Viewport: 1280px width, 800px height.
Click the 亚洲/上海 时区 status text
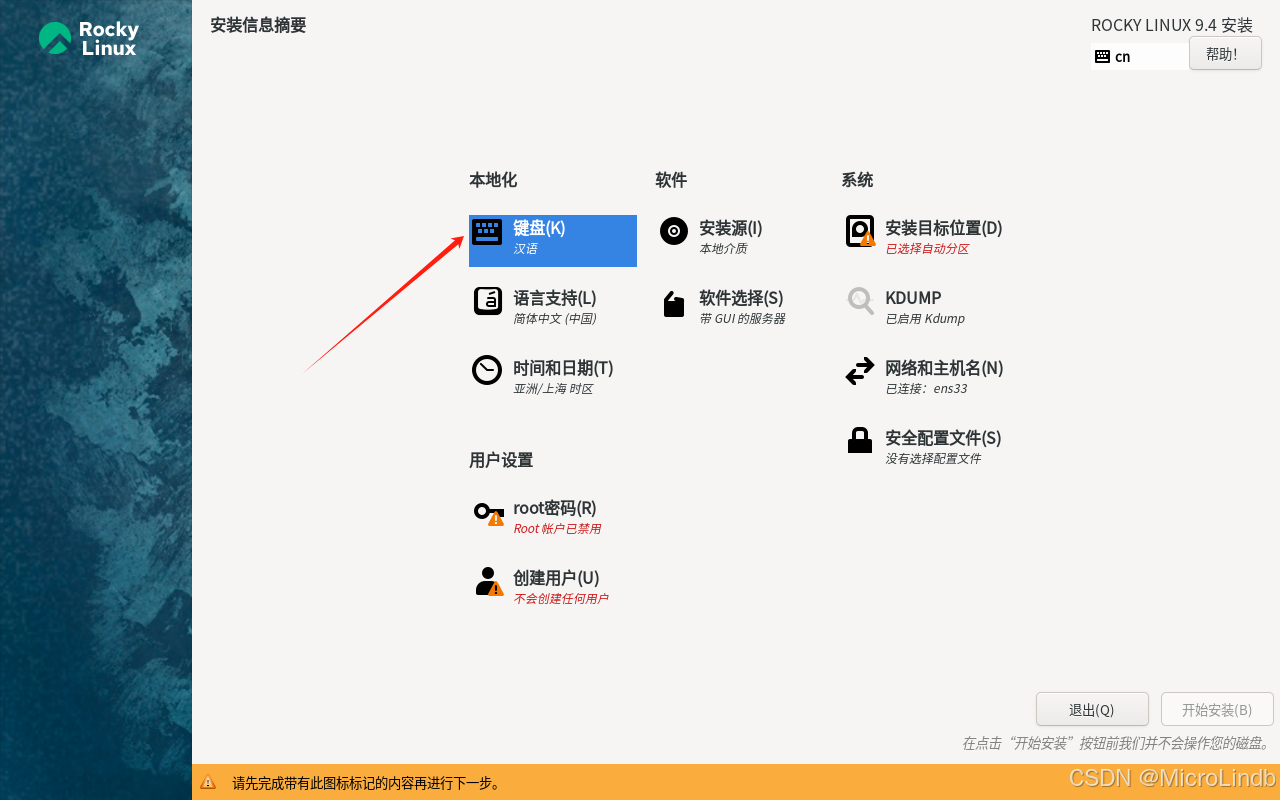coord(553,389)
